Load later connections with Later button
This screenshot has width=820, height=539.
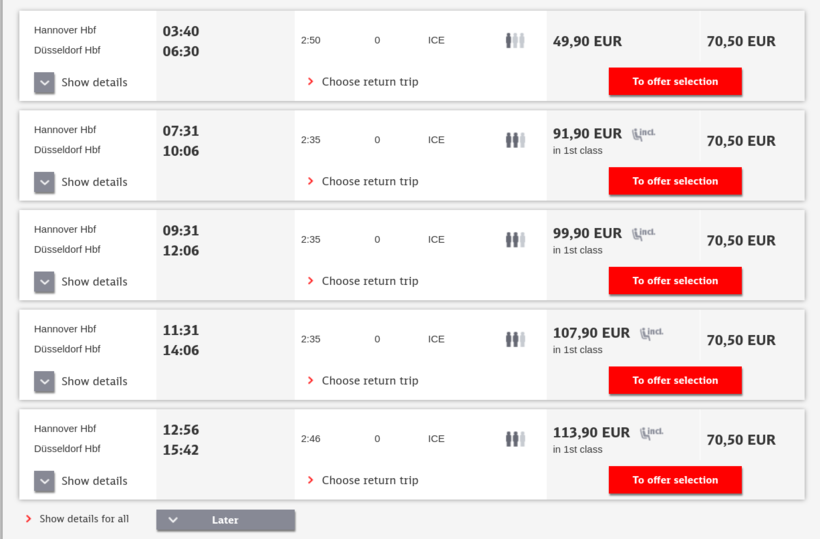pos(225,520)
